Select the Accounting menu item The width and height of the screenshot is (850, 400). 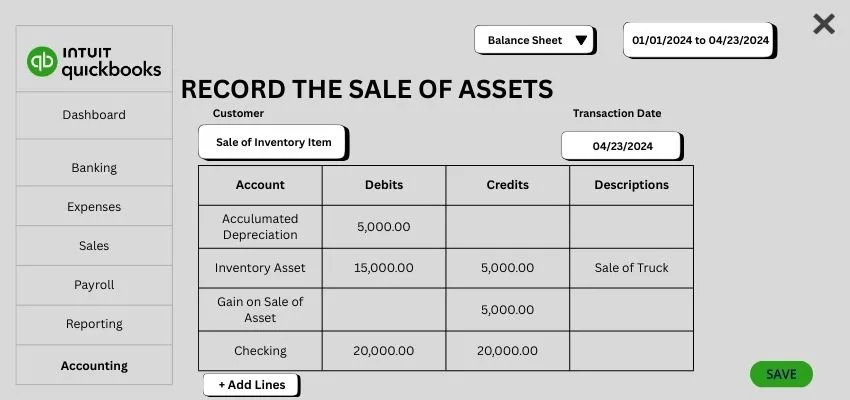pyautogui.click(x=94, y=366)
